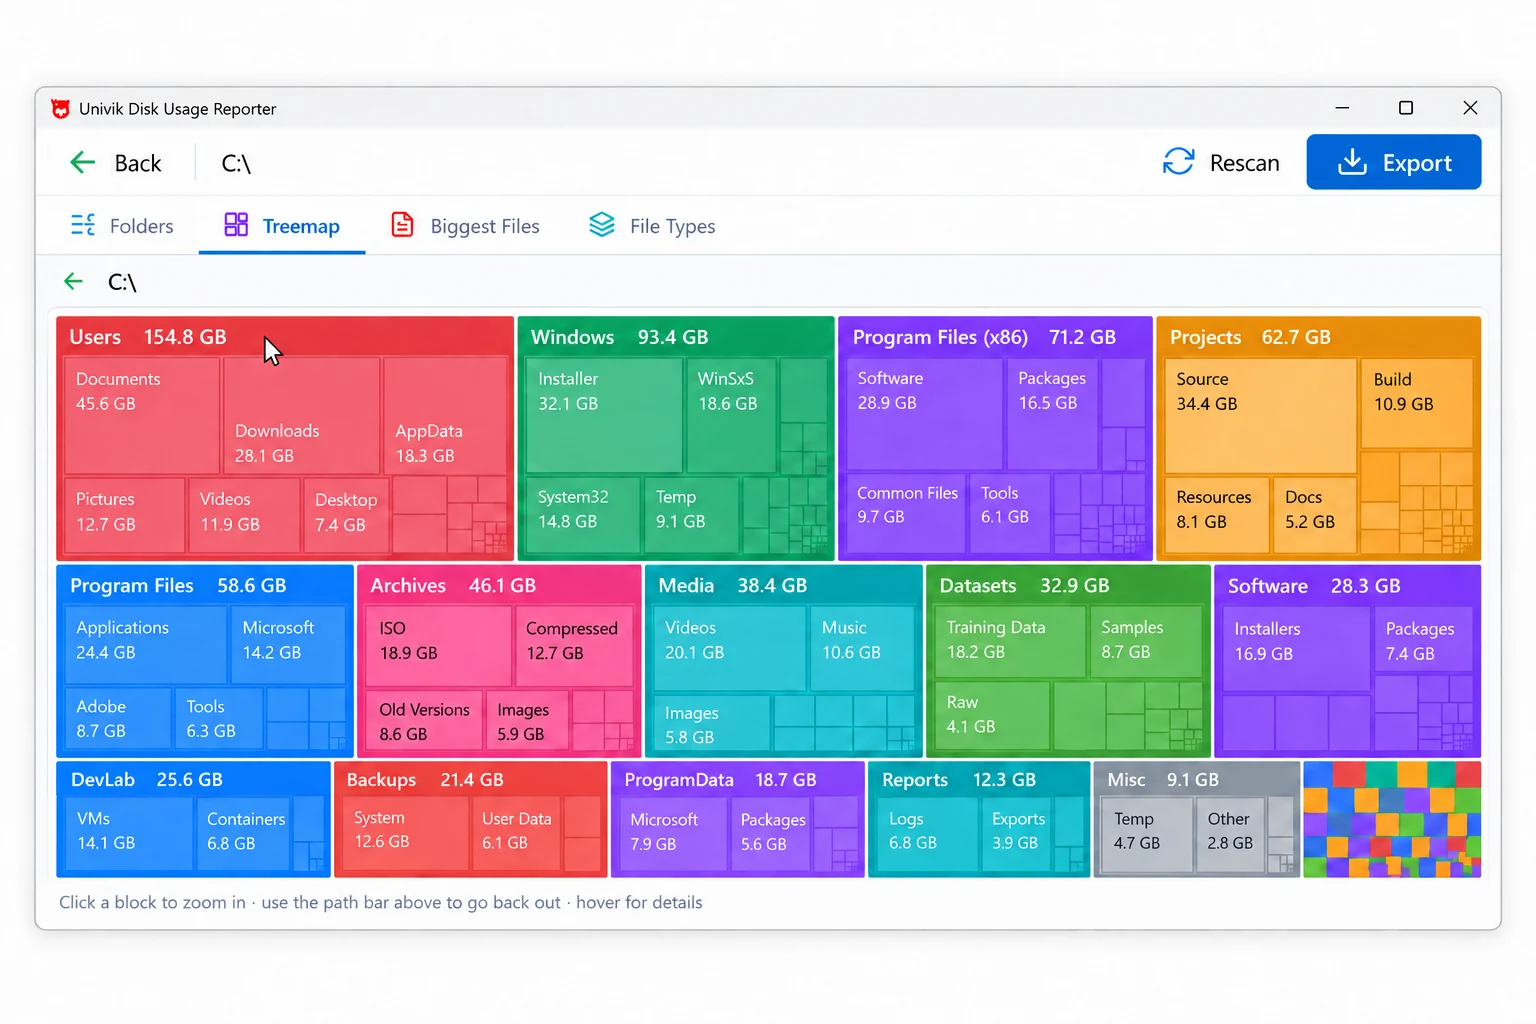Click the WinSxS 18.6 GB block
1536x1024 pixels.
[731, 415]
